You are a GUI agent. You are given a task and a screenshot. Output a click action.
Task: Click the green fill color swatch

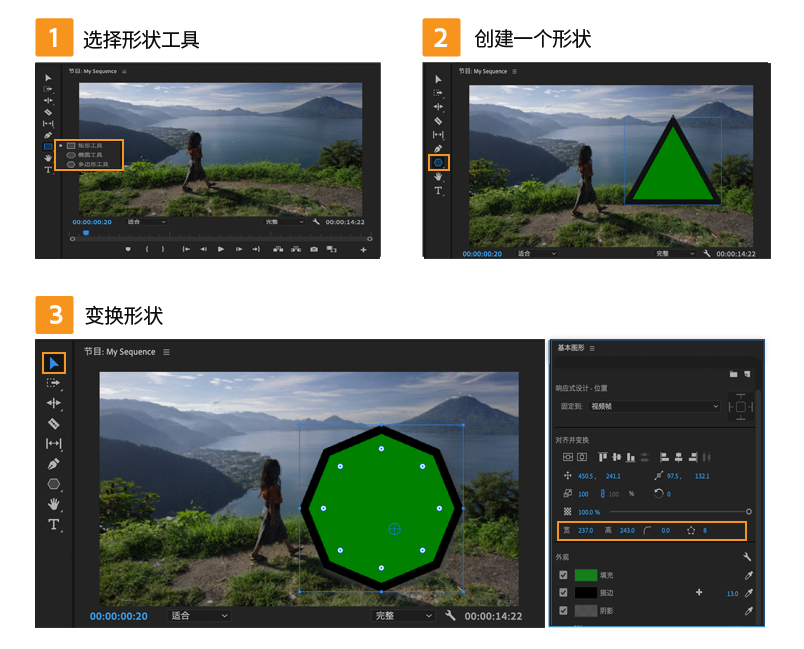[585, 575]
